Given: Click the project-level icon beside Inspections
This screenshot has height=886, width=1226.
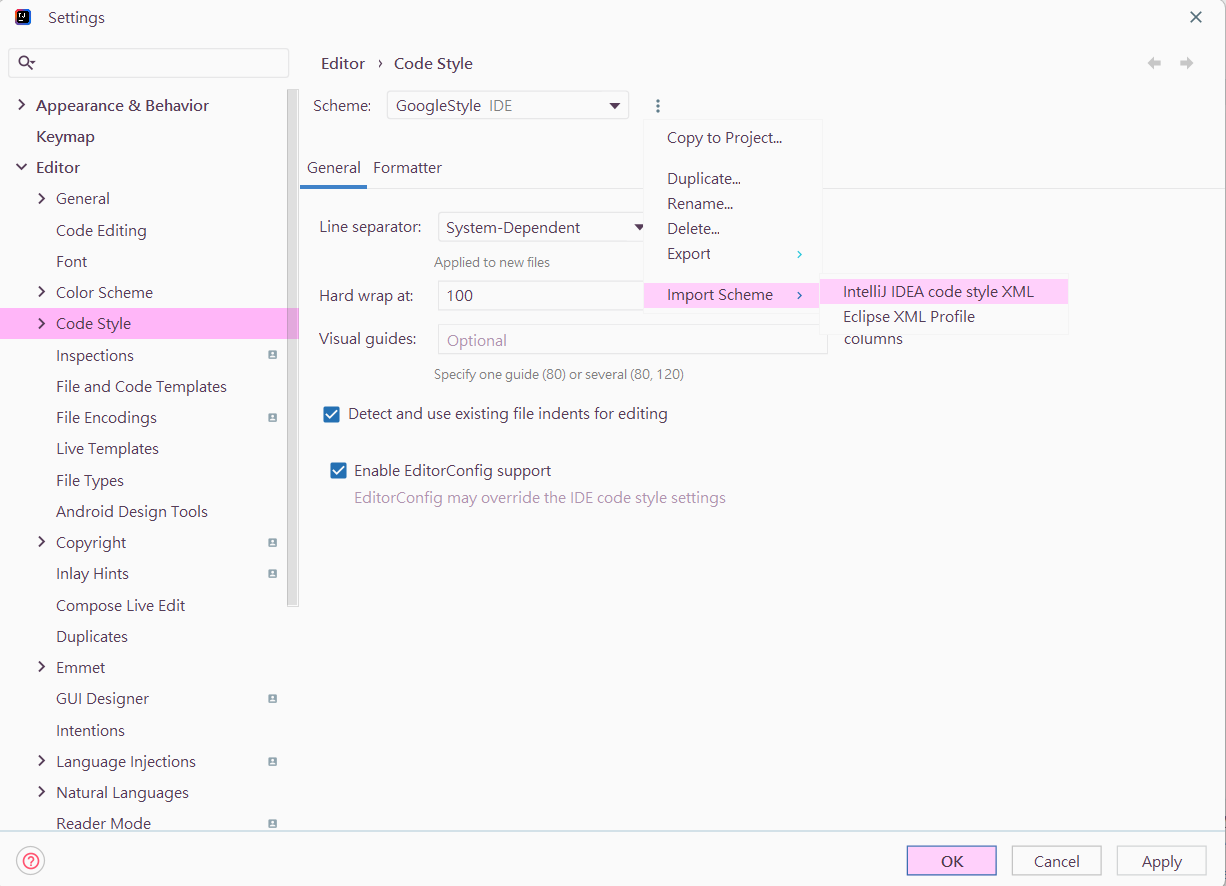Looking at the screenshot, I should [x=272, y=355].
